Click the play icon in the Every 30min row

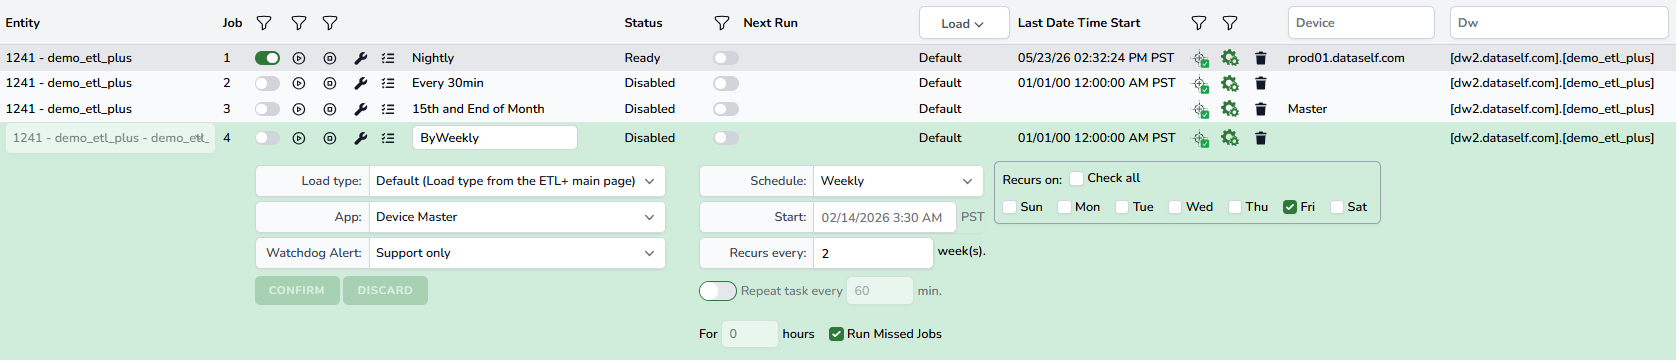coord(299,83)
